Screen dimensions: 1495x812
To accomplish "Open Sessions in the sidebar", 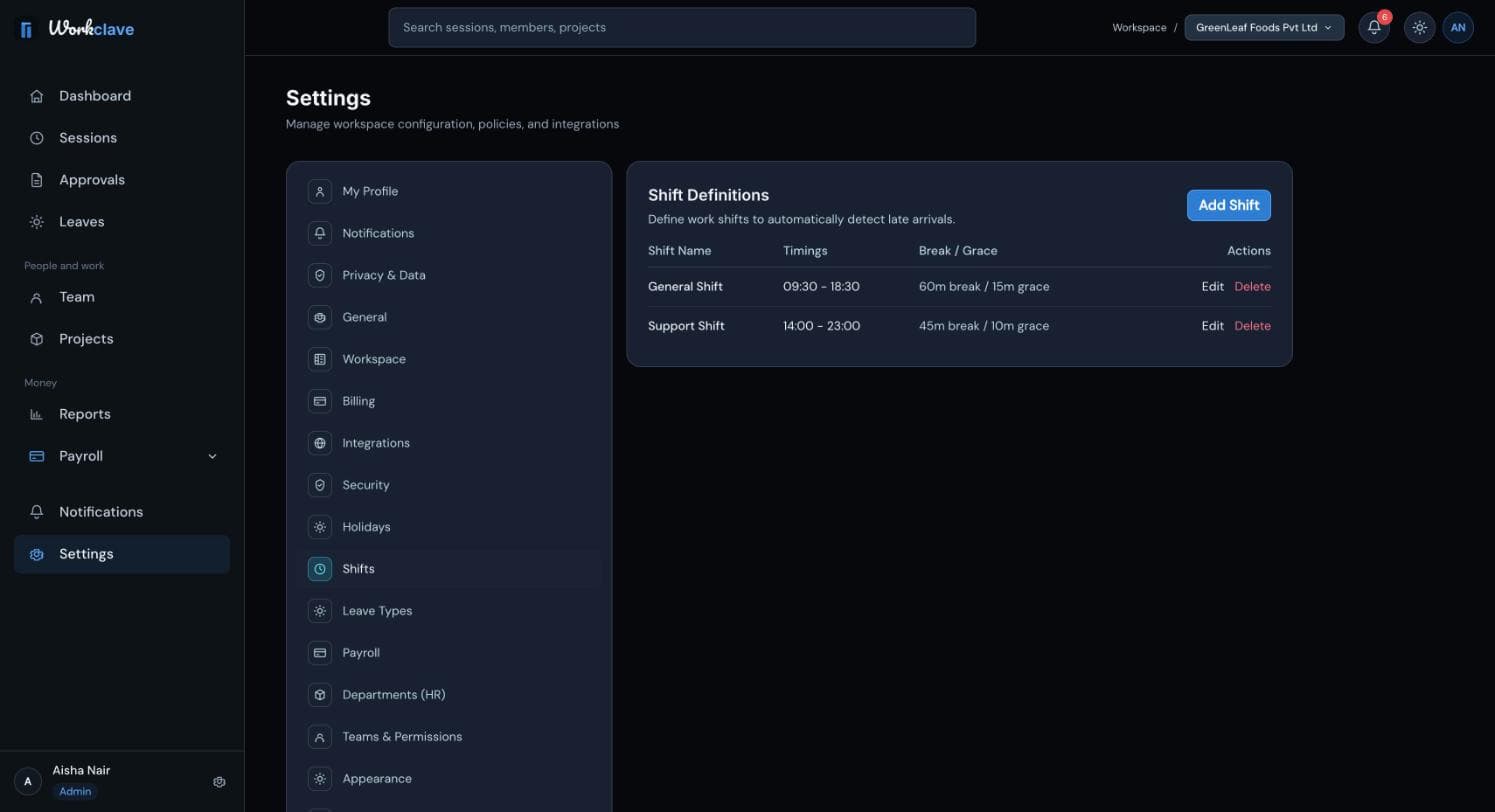I will [122, 138].
